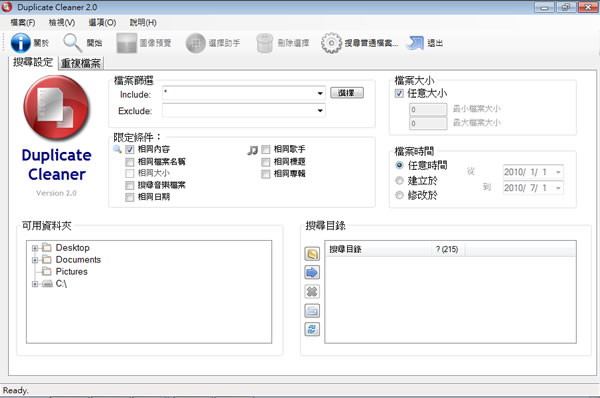This screenshot has height=398, width=600.
Task: Enable the 搜尋音樂檔案 music files checkbox
Action: (x=130, y=186)
